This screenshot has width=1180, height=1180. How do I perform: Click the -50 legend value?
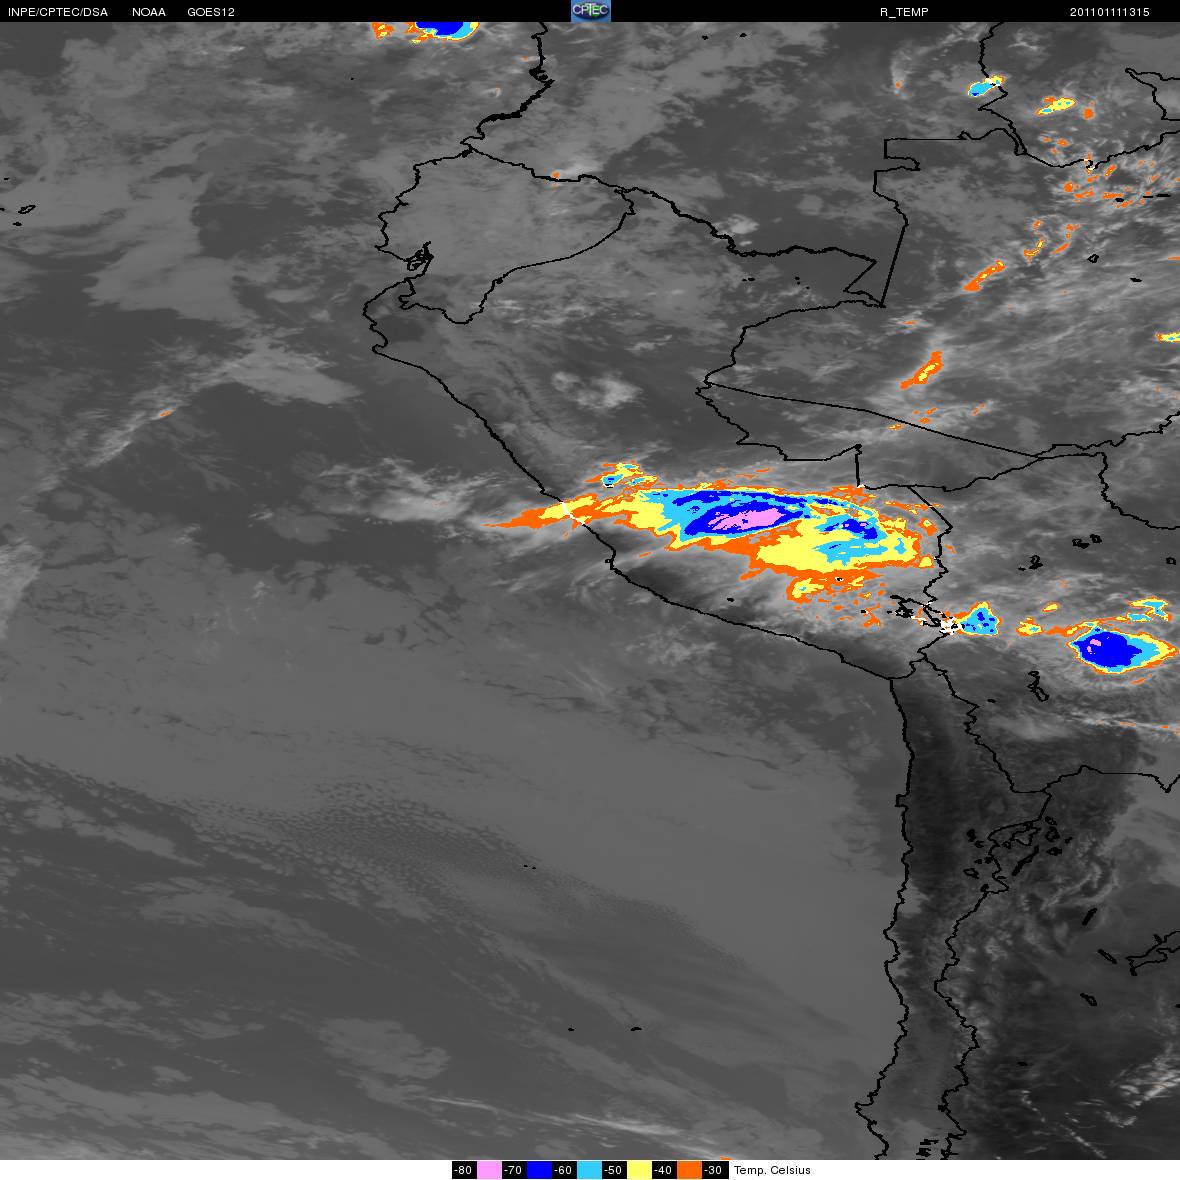(x=614, y=1170)
